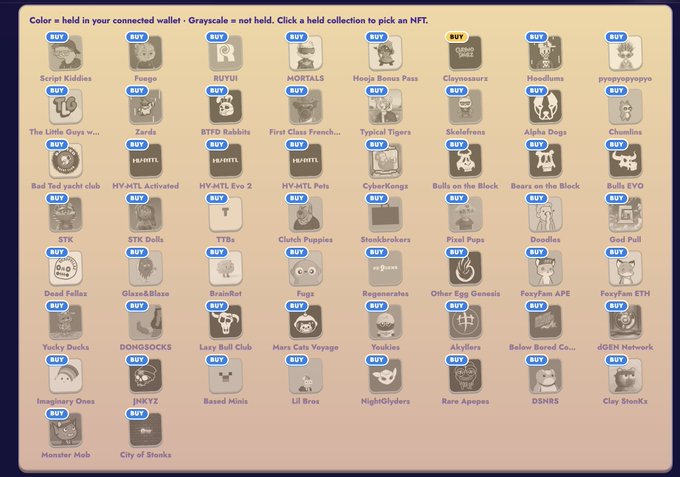This screenshot has width=680, height=477.
Task: Open the NightGlyders thumbnail
Action: click(385, 376)
